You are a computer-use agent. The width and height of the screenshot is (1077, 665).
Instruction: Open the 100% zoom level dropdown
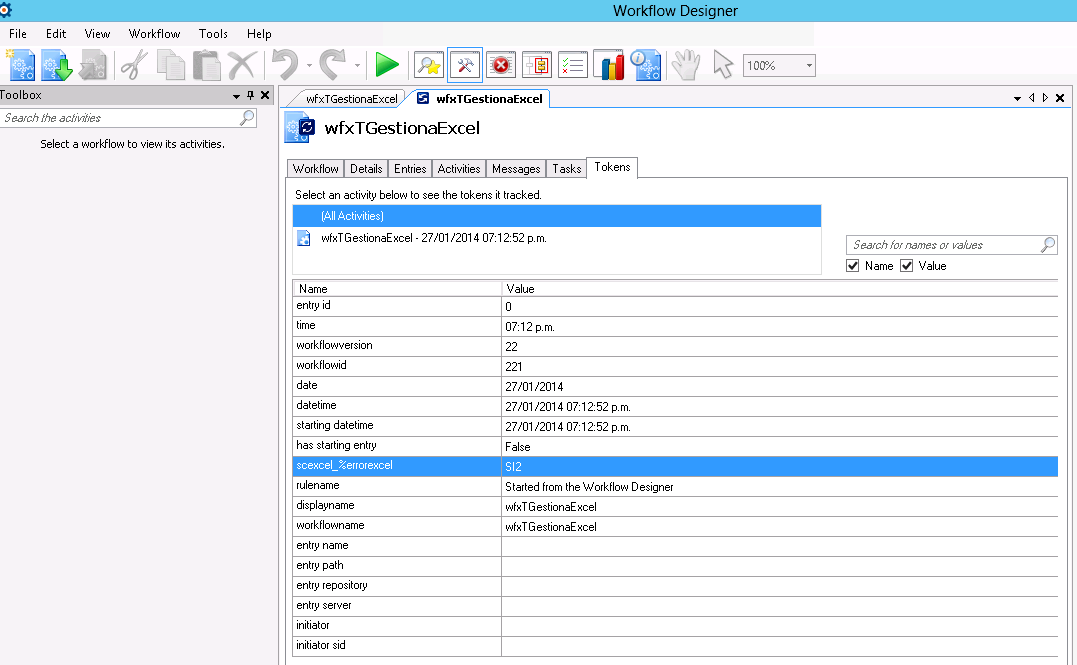coord(809,66)
